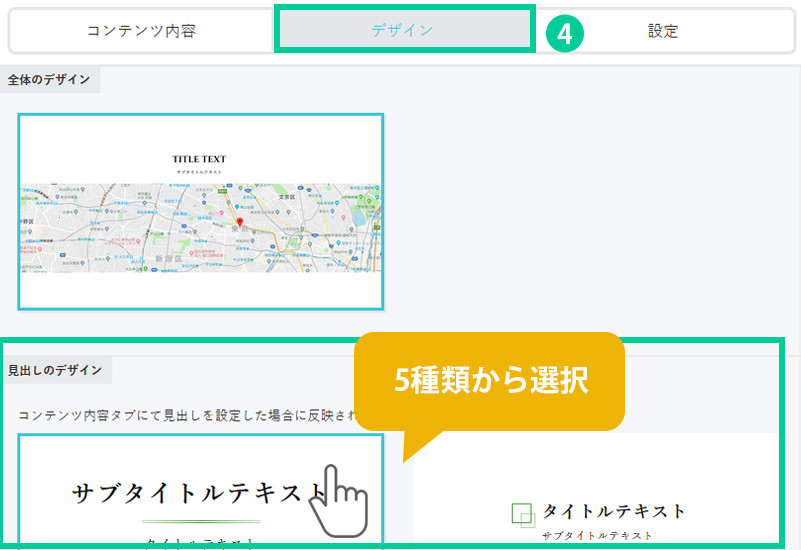The height and width of the screenshot is (550, 801).
Task: Click the 全体のデザイン section label
Action: pyautogui.click(x=49, y=79)
